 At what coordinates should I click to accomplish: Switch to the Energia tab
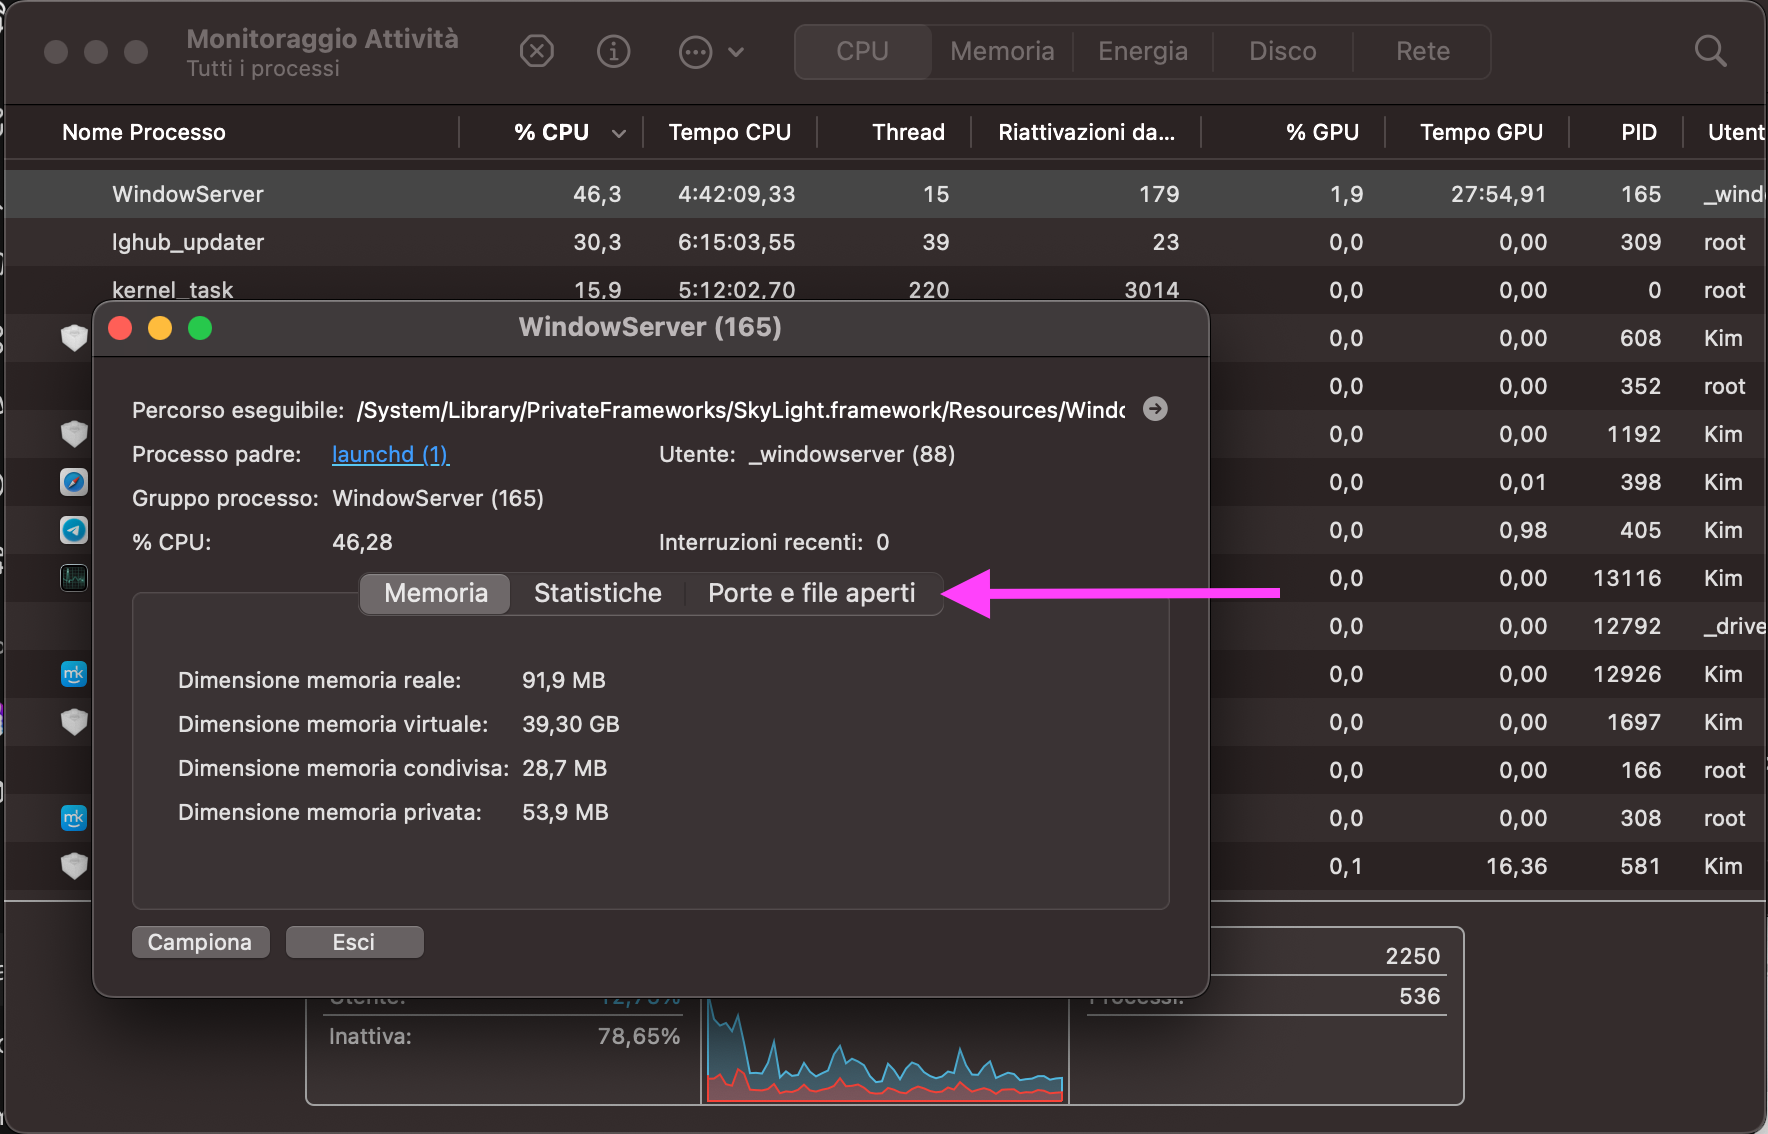pyautogui.click(x=1142, y=51)
